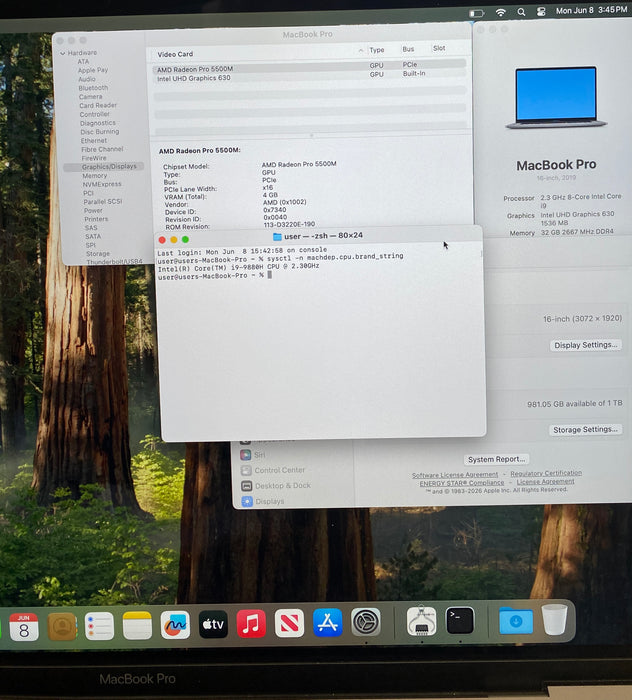The height and width of the screenshot is (700, 632).
Task: Open the Notes app in the Dock
Action: pos(137,625)
